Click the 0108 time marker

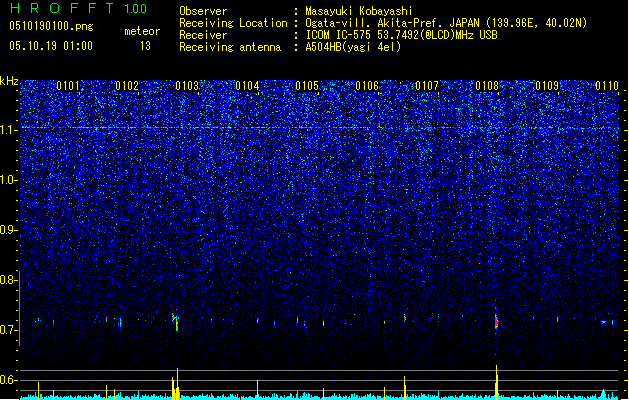coord(487,86)
